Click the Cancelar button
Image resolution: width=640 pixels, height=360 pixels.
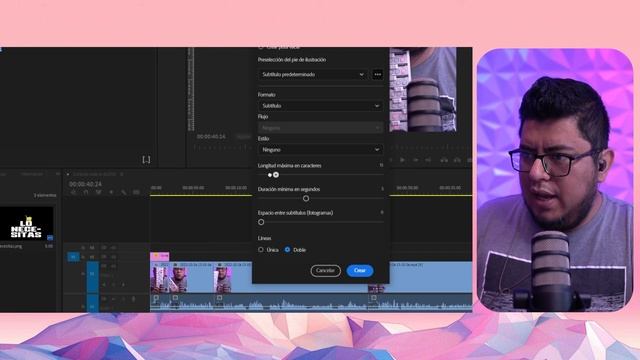(325, 271)
